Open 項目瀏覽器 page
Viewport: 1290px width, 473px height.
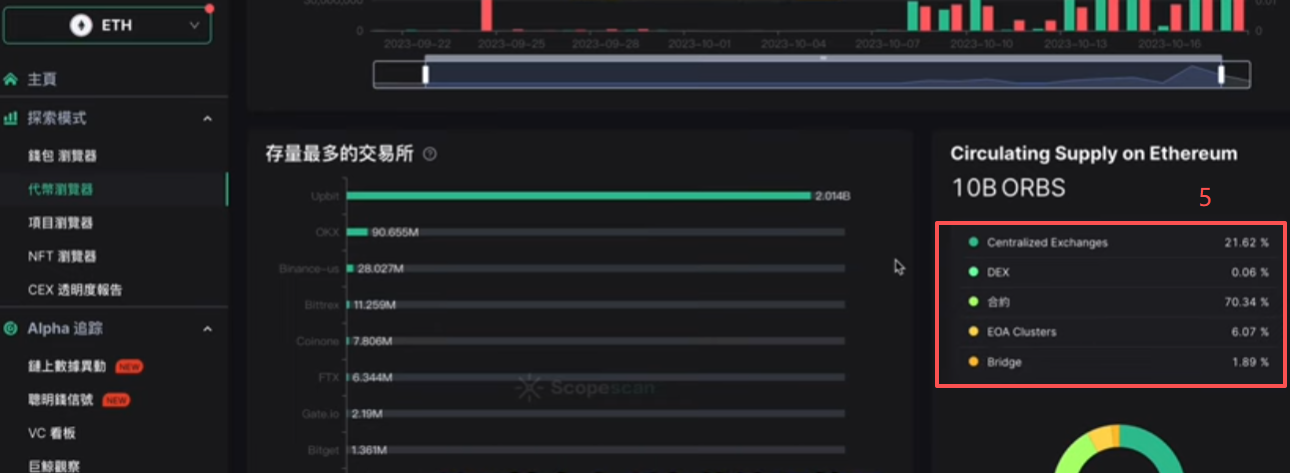60,223
